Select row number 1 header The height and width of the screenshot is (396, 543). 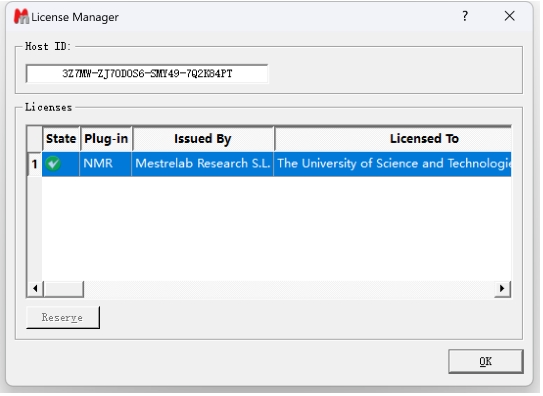tap(35, 164)
